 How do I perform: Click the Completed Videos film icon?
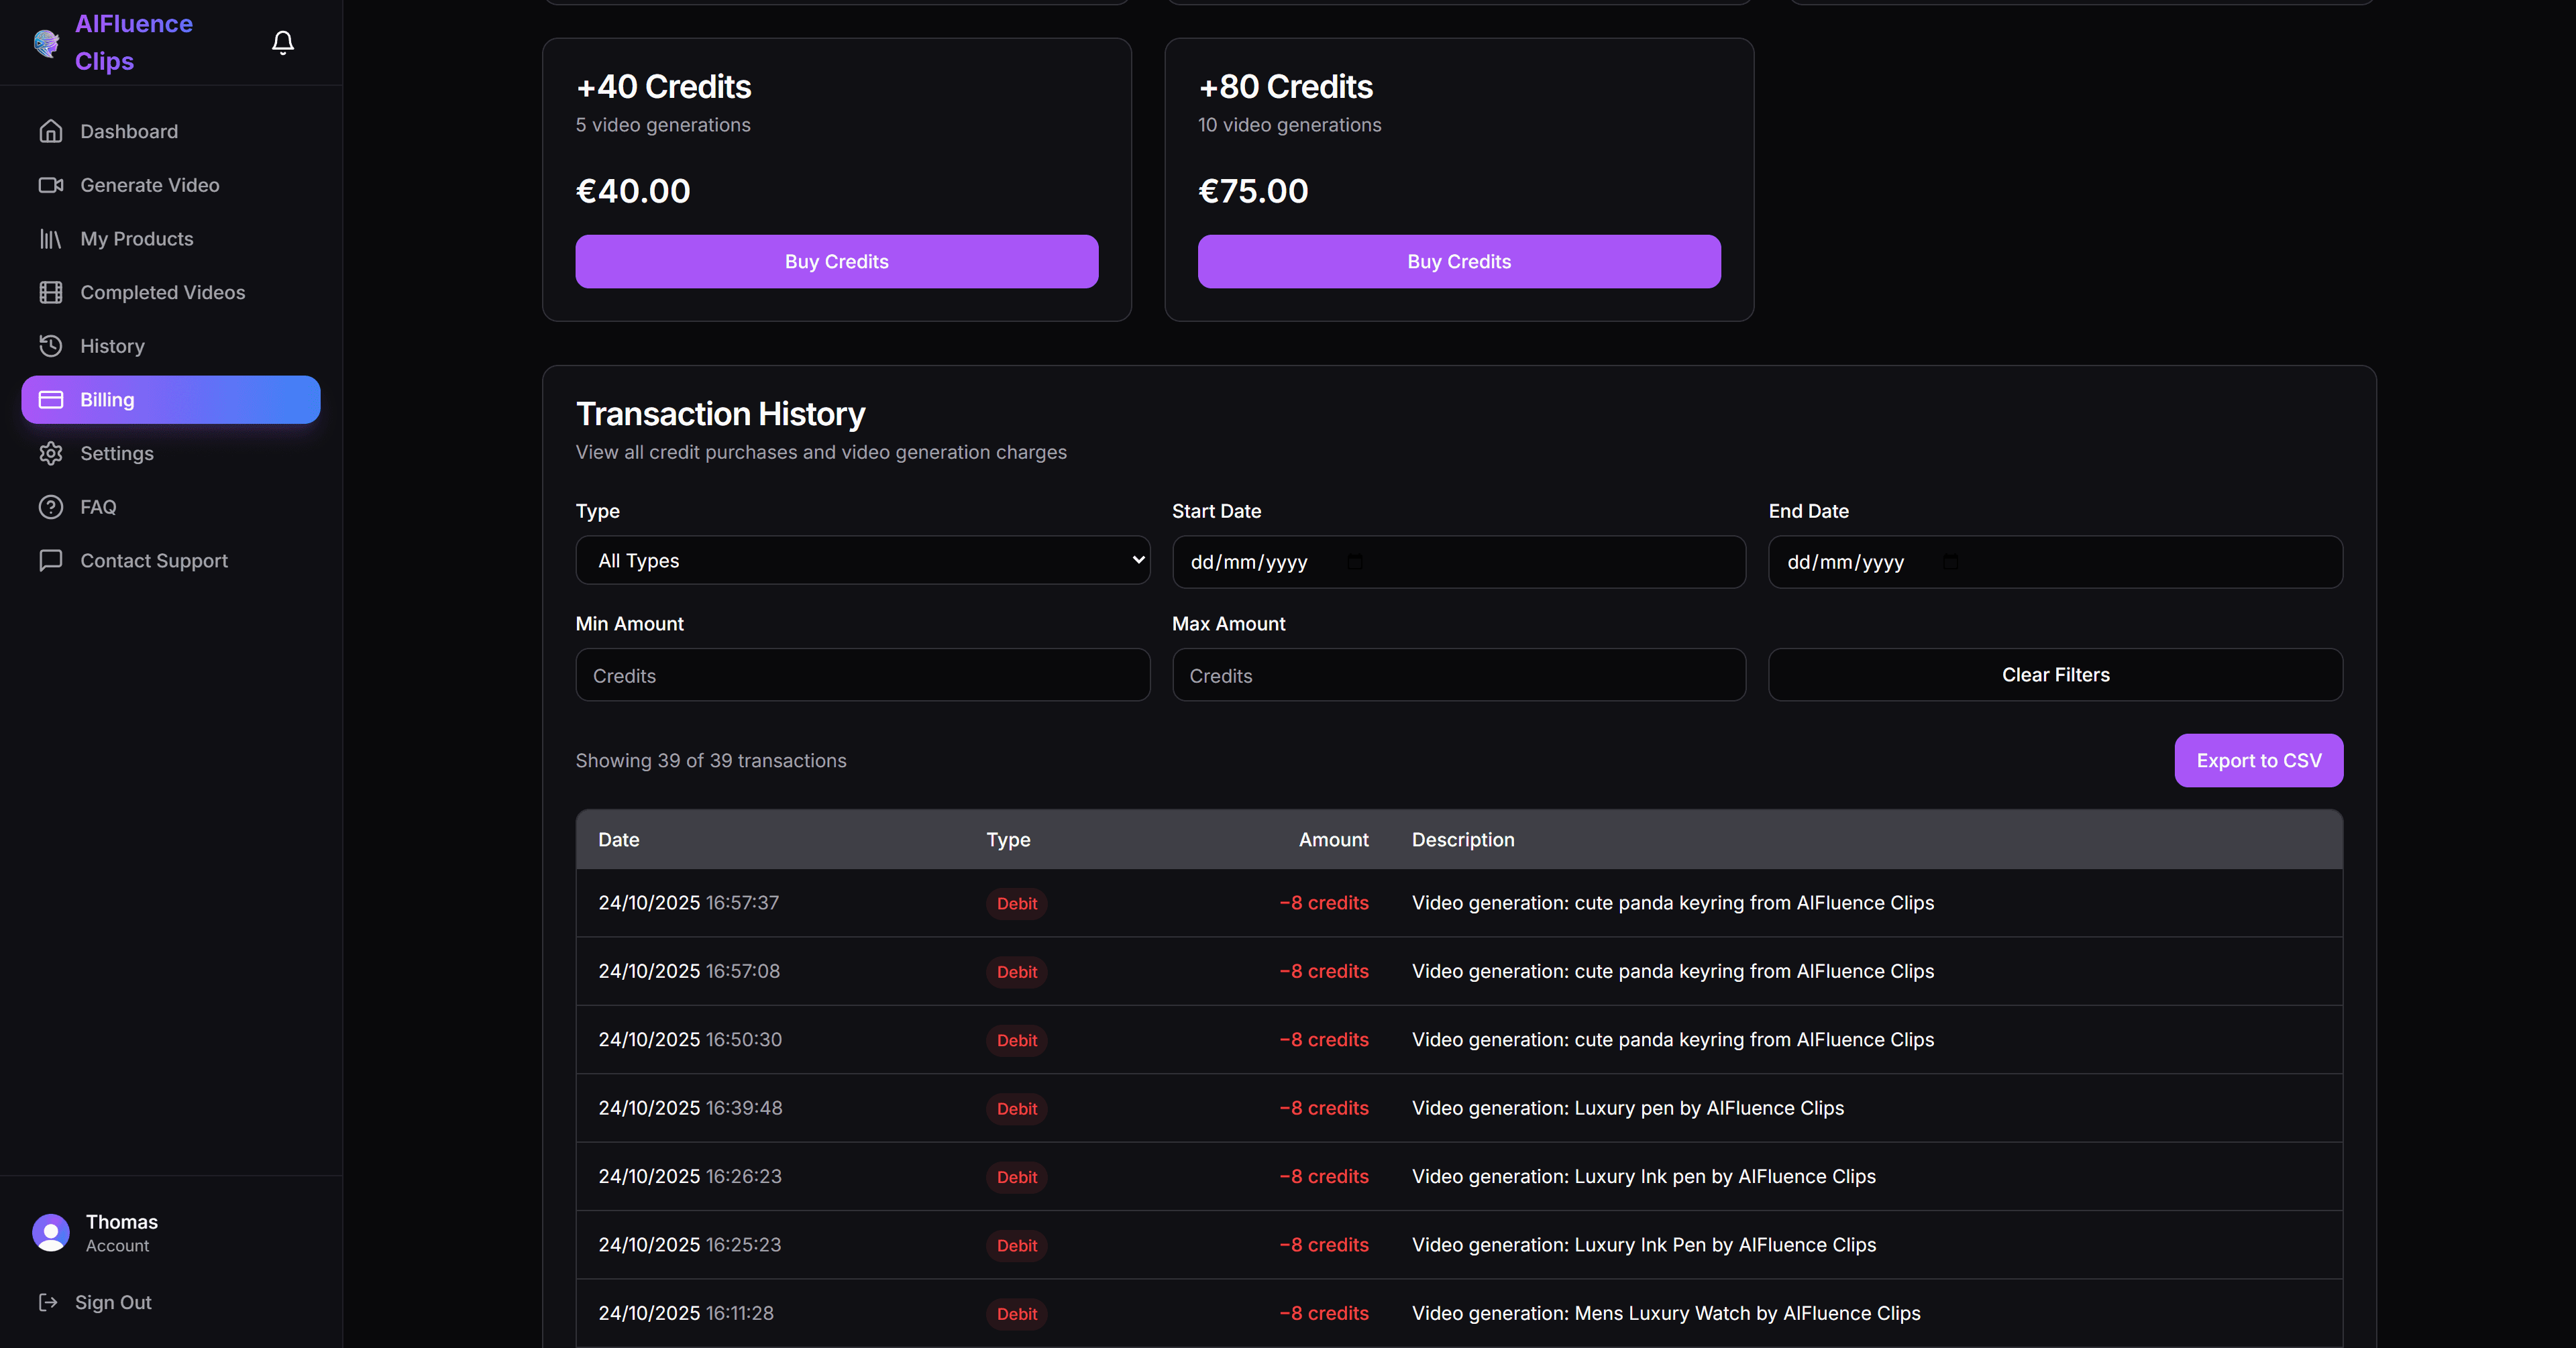[51, 292]
